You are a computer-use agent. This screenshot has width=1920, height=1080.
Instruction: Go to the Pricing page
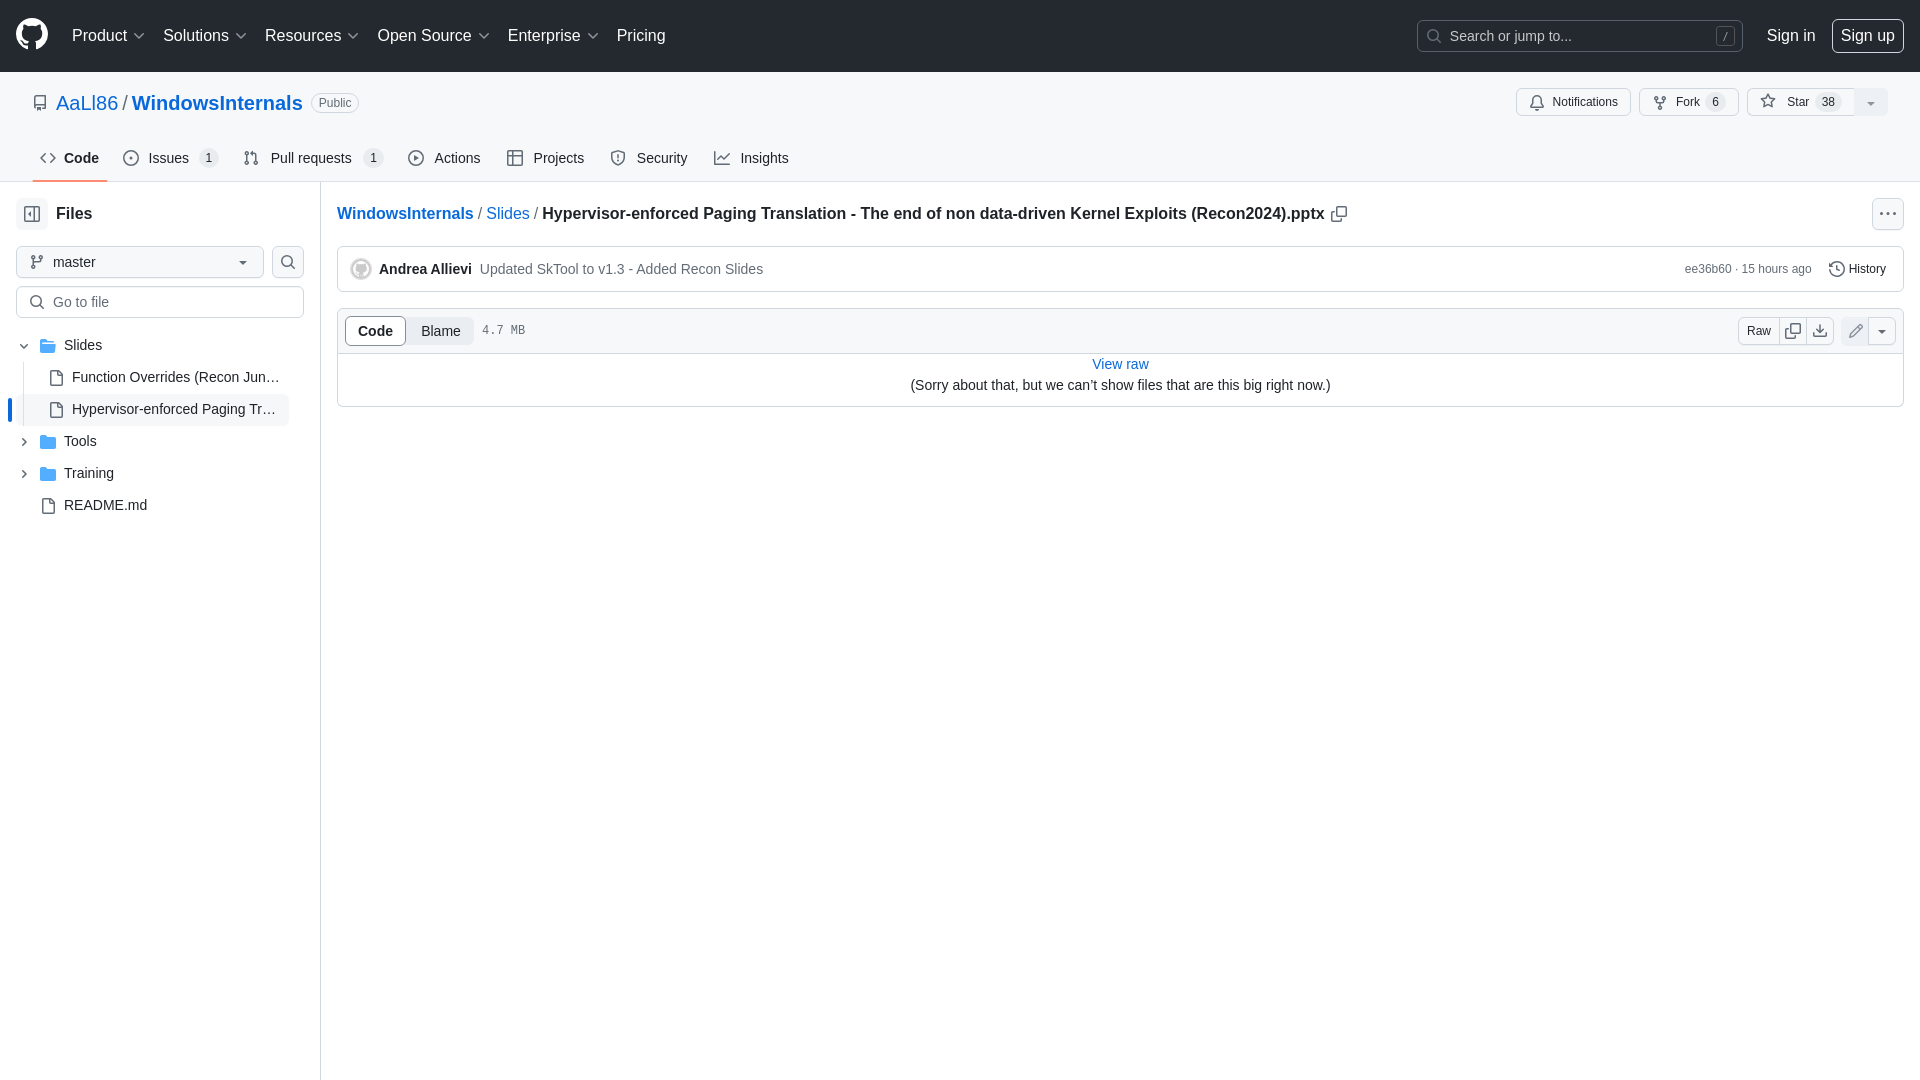pyautogui.click(x=641, y=36)
